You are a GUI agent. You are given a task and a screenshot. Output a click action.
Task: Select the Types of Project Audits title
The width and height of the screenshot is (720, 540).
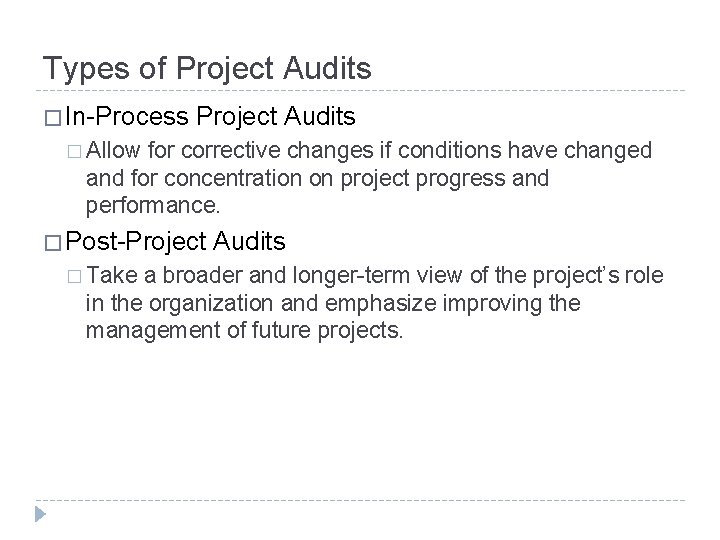(207, 69)
